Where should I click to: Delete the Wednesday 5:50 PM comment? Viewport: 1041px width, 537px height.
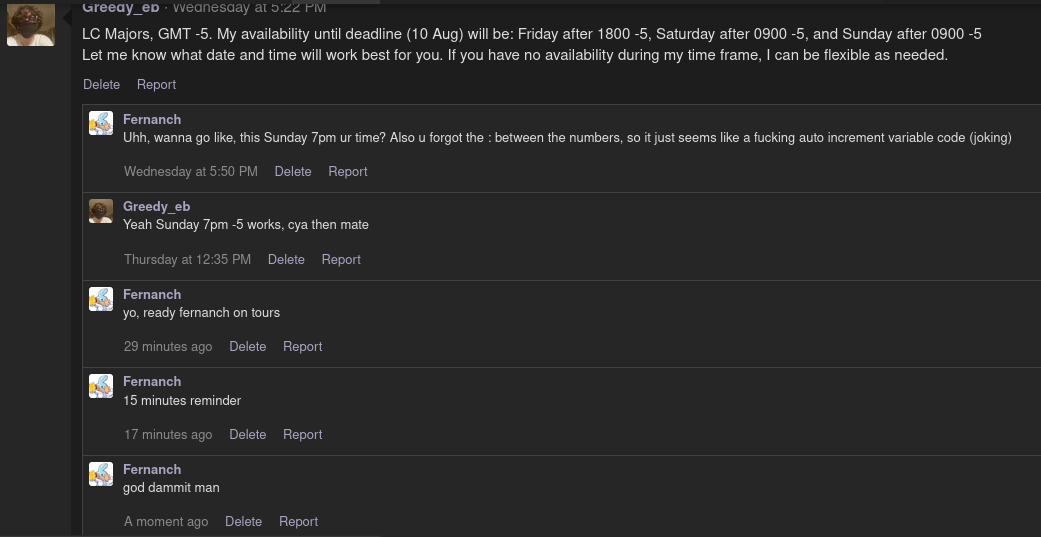[x=293, y=172]
